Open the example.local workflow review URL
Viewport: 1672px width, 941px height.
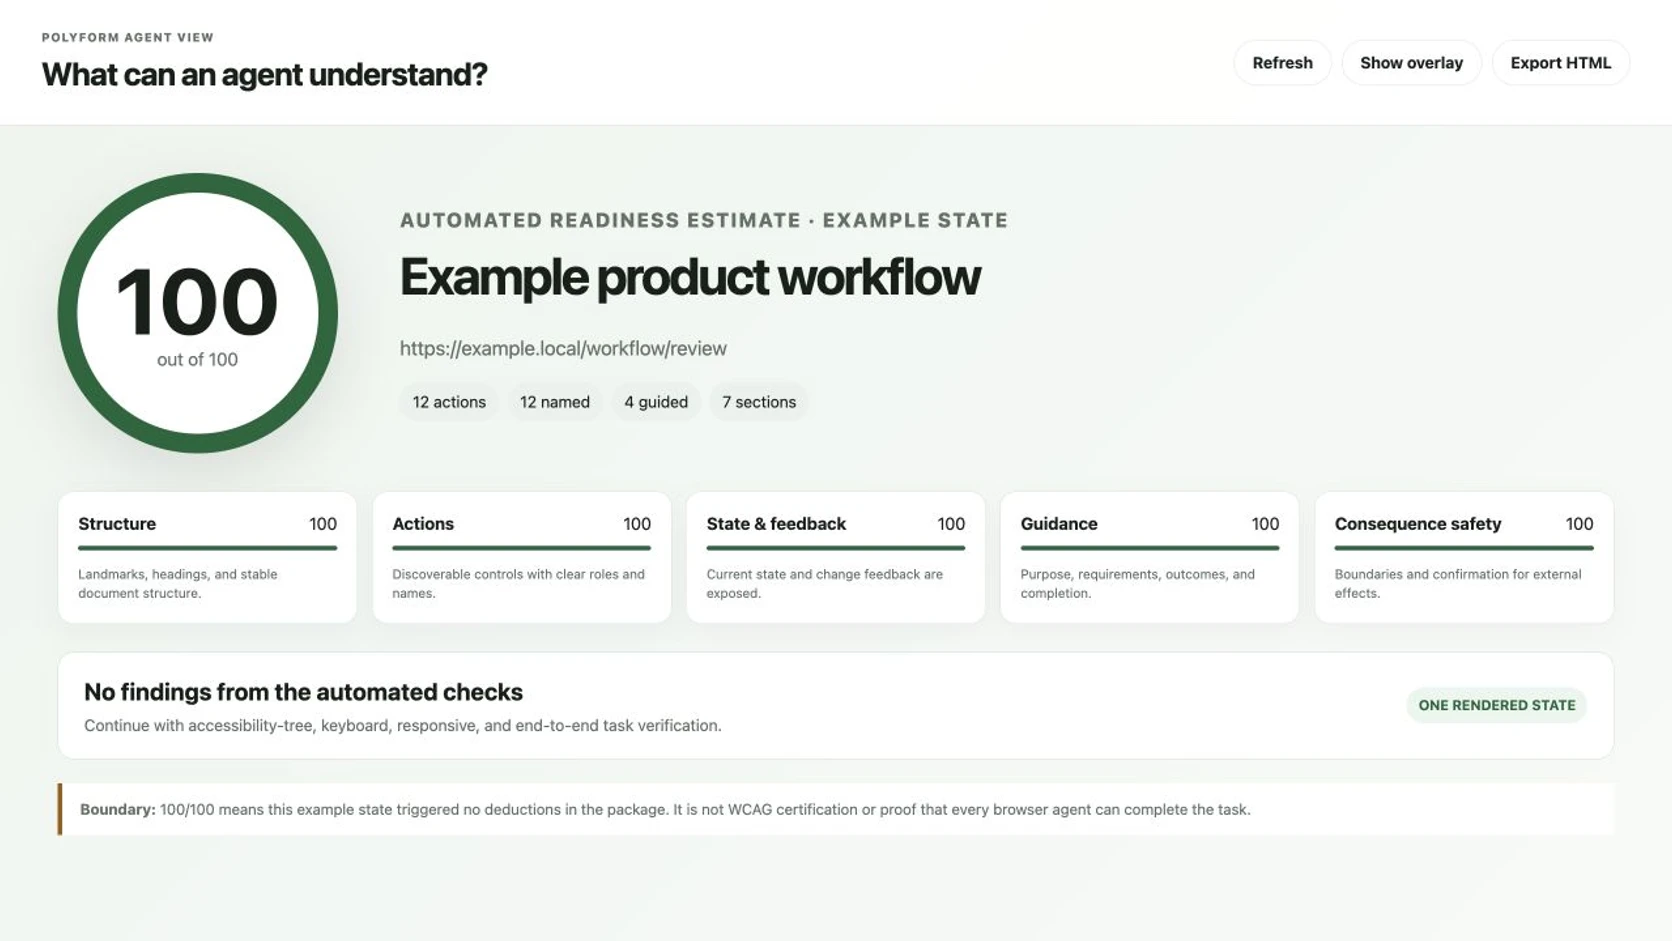563,348
